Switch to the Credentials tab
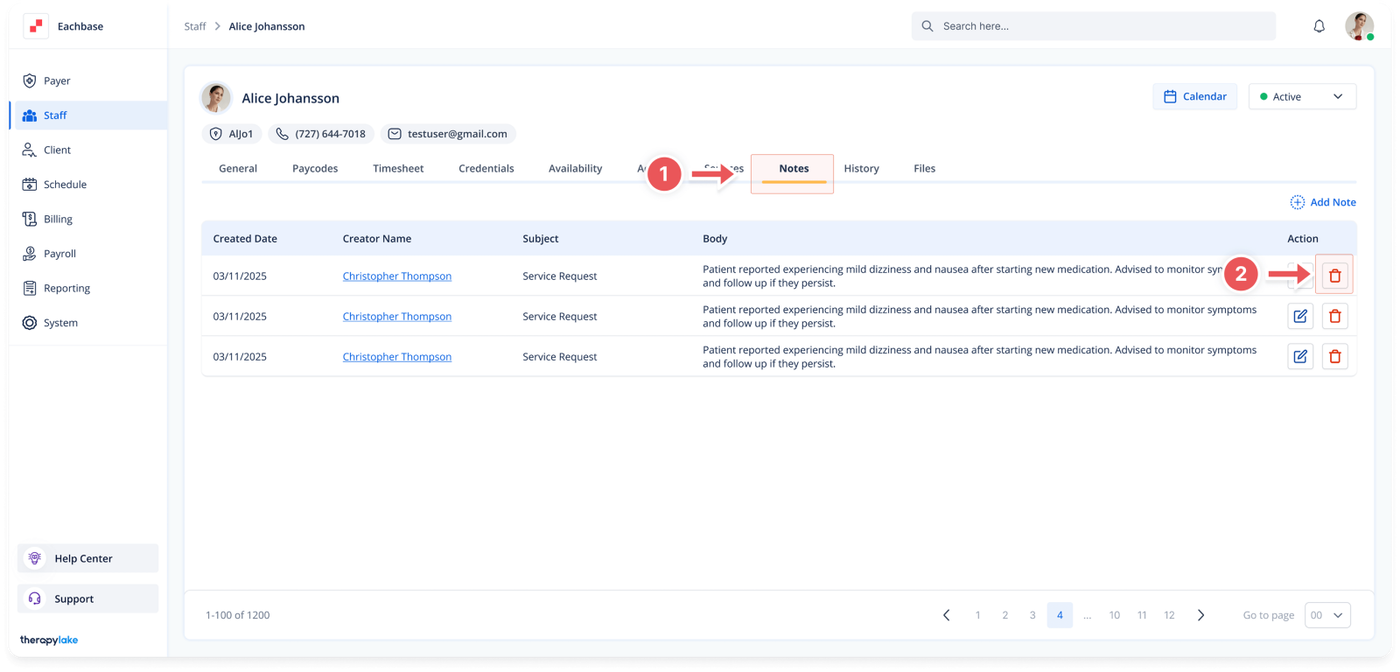The width and height of the screenshot is (1400, 672). (486, 169)
